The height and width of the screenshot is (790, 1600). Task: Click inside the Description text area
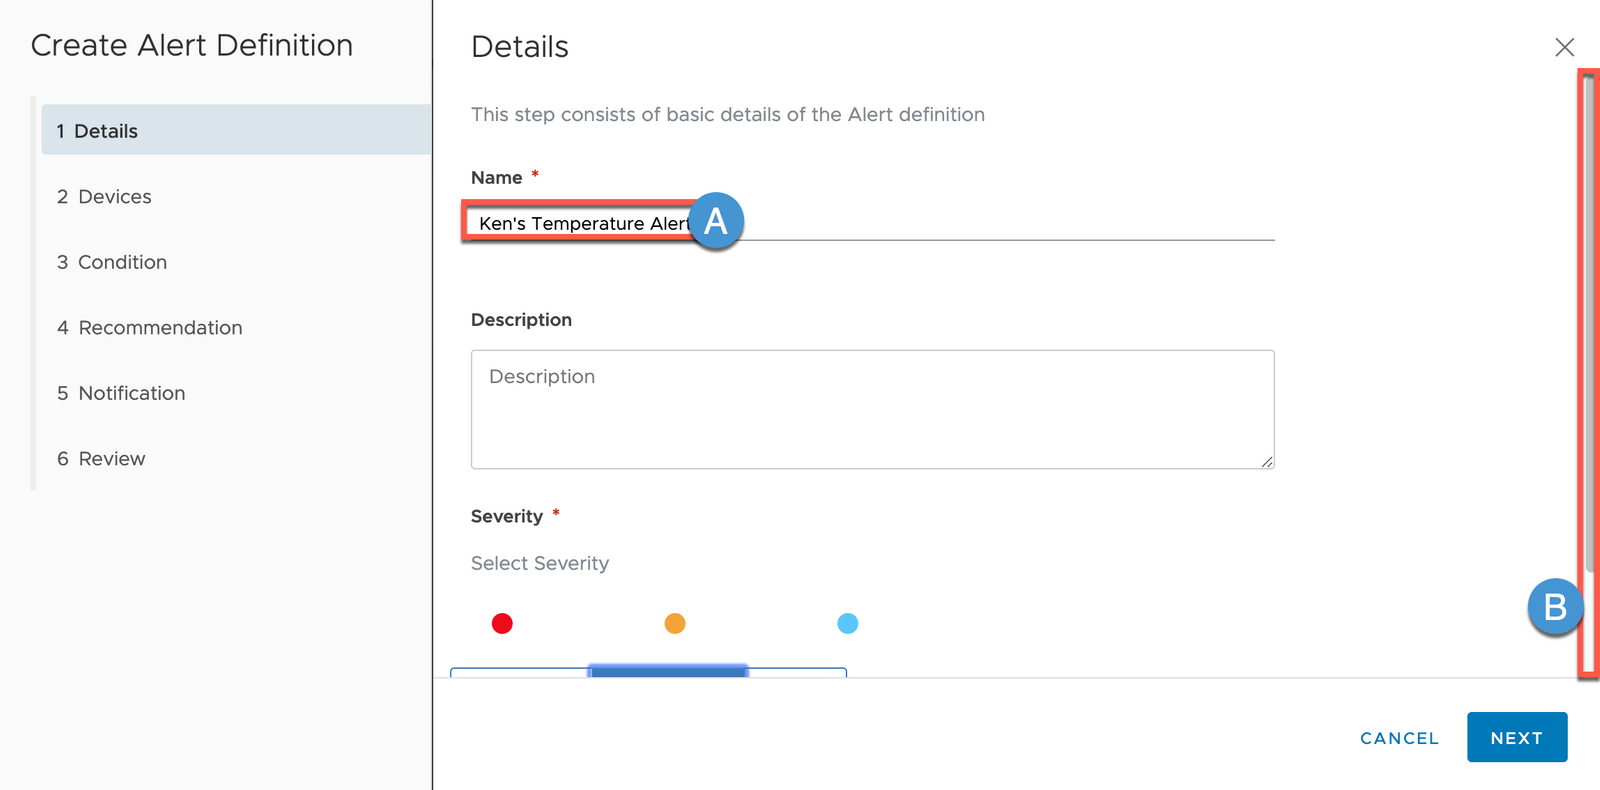pos(872,410)
